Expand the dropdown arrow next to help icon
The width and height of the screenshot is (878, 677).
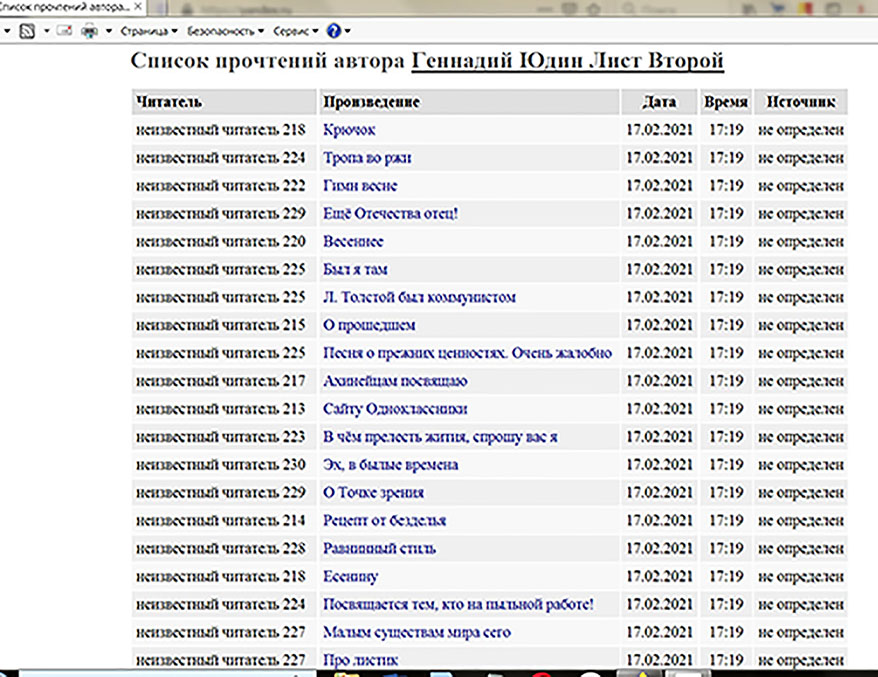pos(347,31)
